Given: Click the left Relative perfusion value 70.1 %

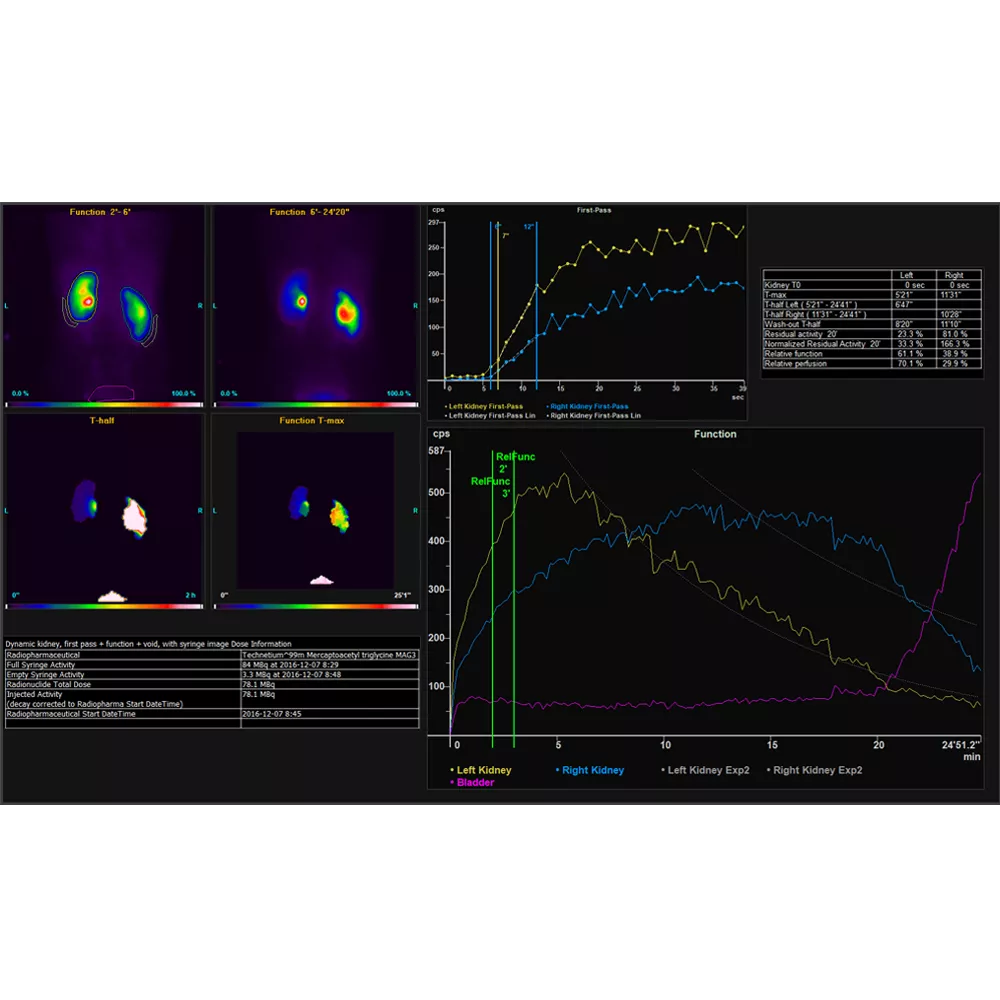Looking at the screenshot, I should 910,364.
